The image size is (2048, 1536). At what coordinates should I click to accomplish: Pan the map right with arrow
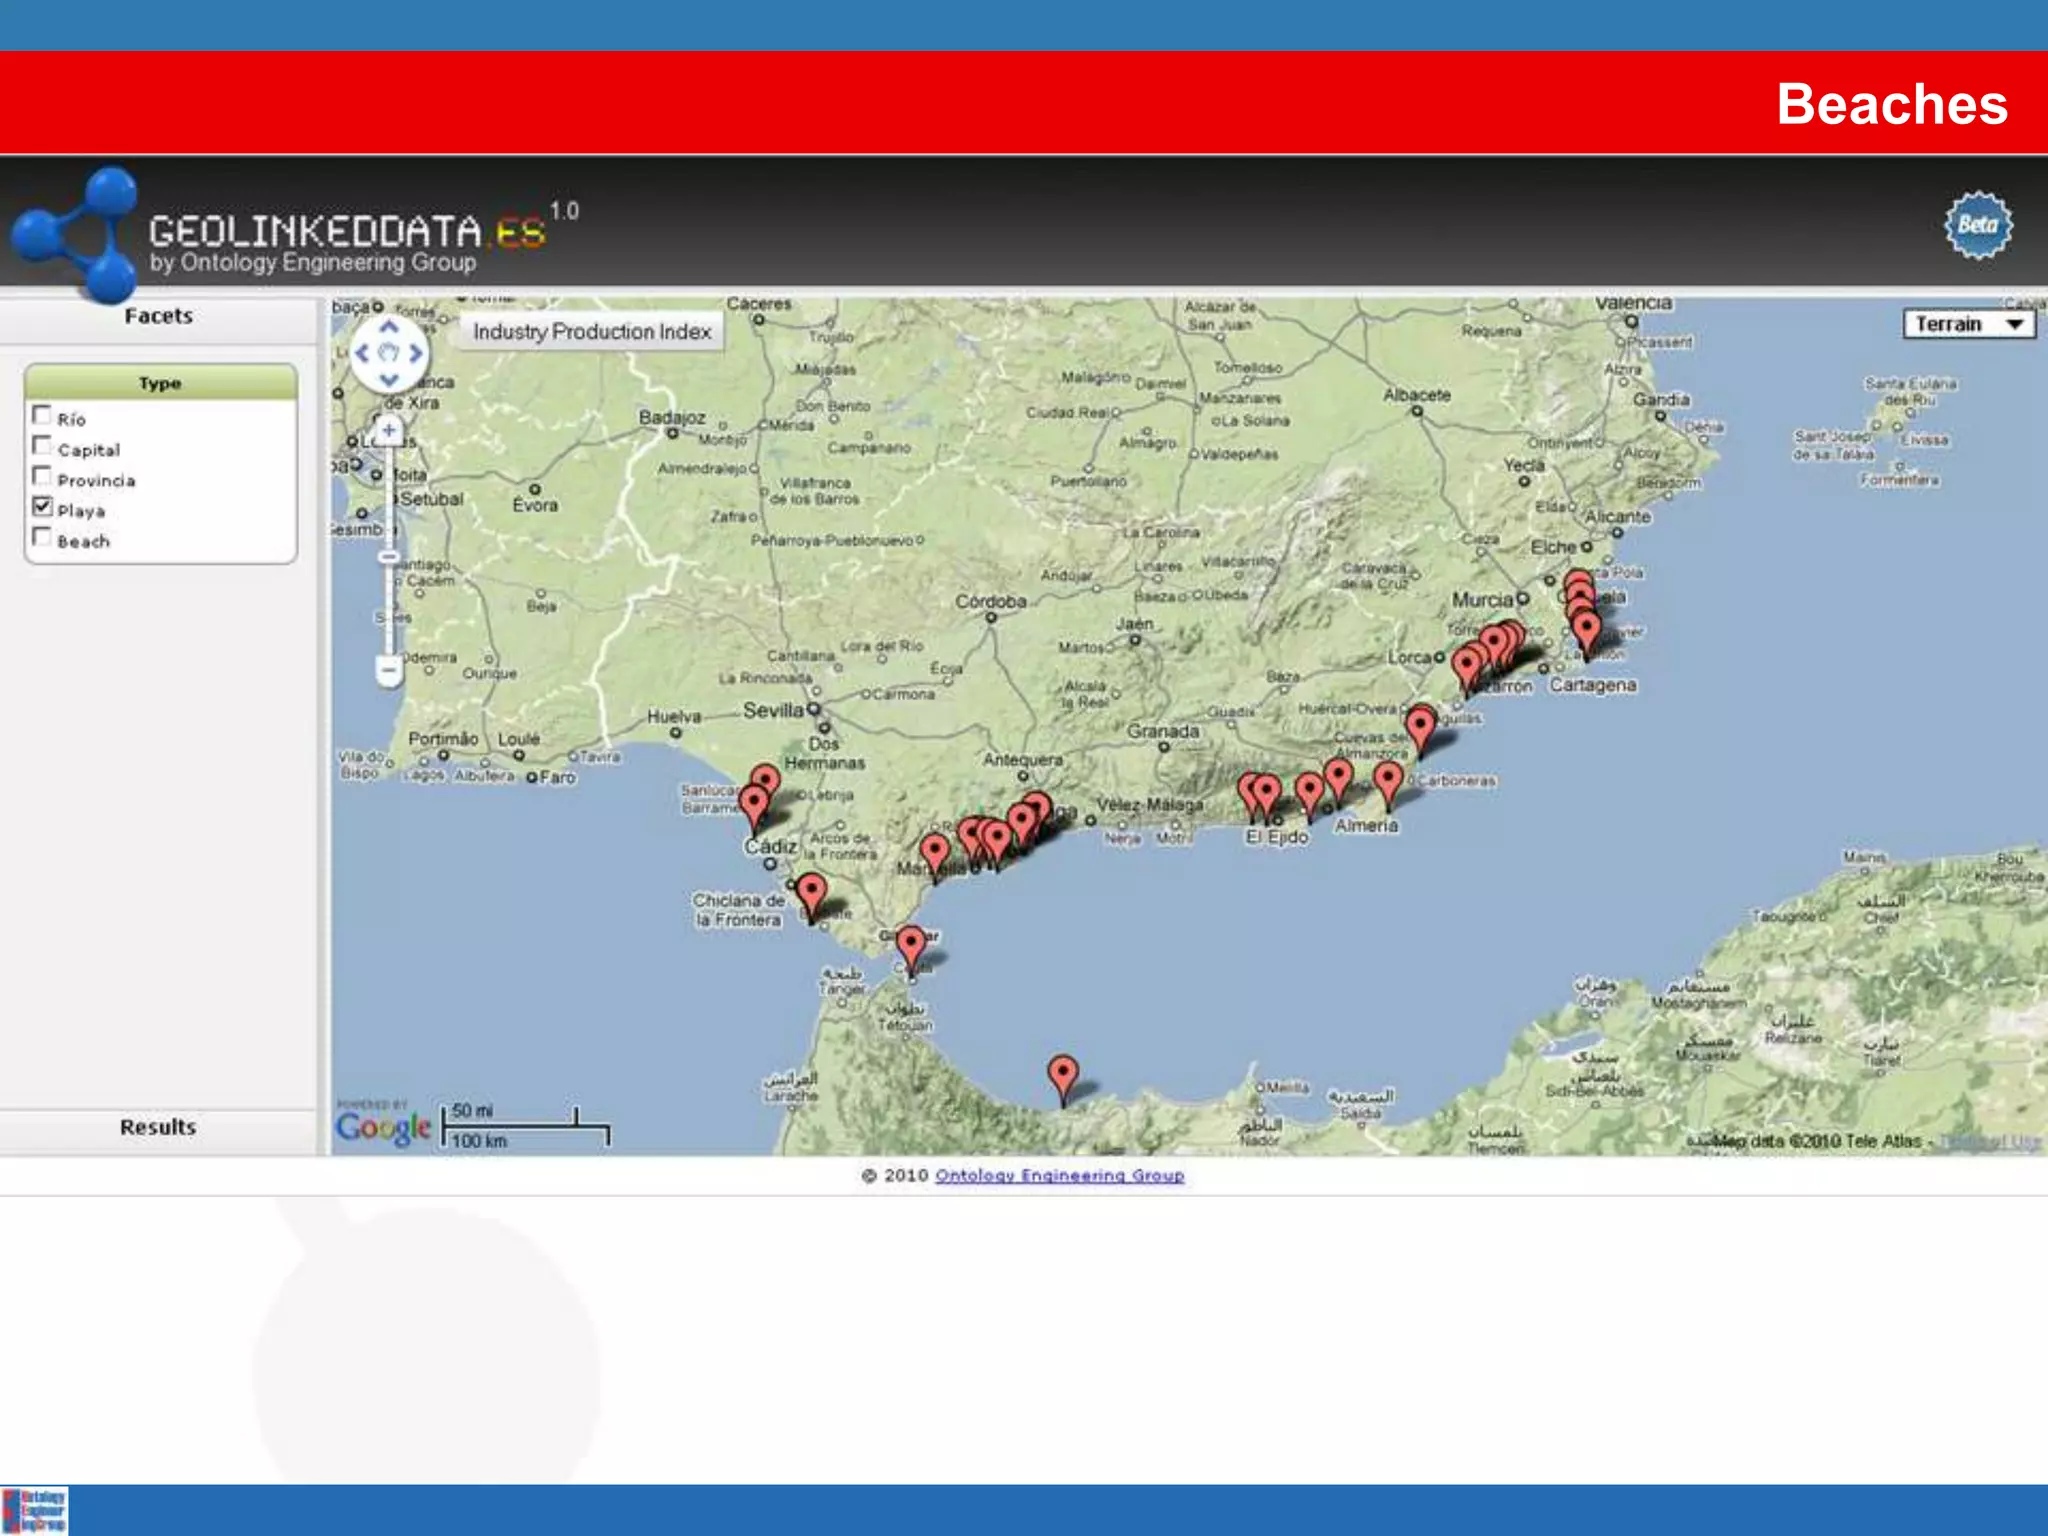tap(415, 353)
